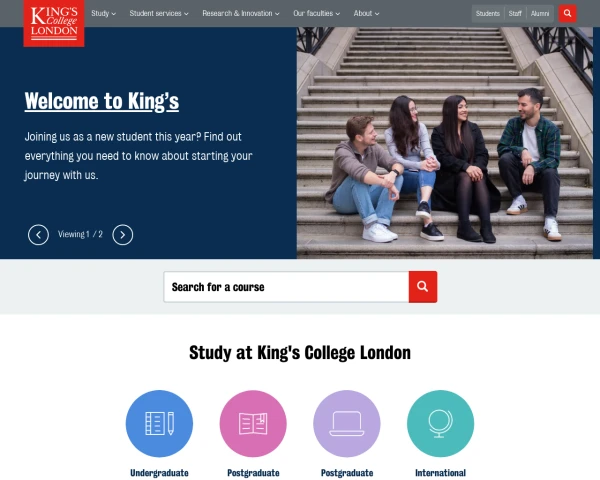Open site search via red header magnifier
Screen dimensions: 600x480
click(x=567, y=13)
